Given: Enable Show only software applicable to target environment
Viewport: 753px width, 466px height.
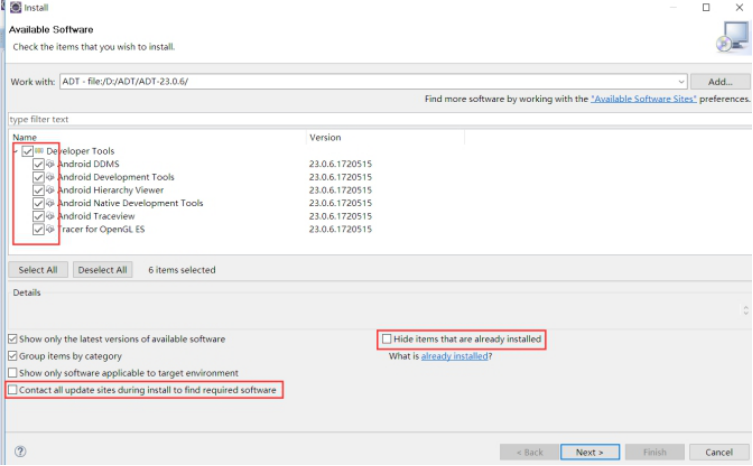Looking at the screenshot, I should [12, 373].
